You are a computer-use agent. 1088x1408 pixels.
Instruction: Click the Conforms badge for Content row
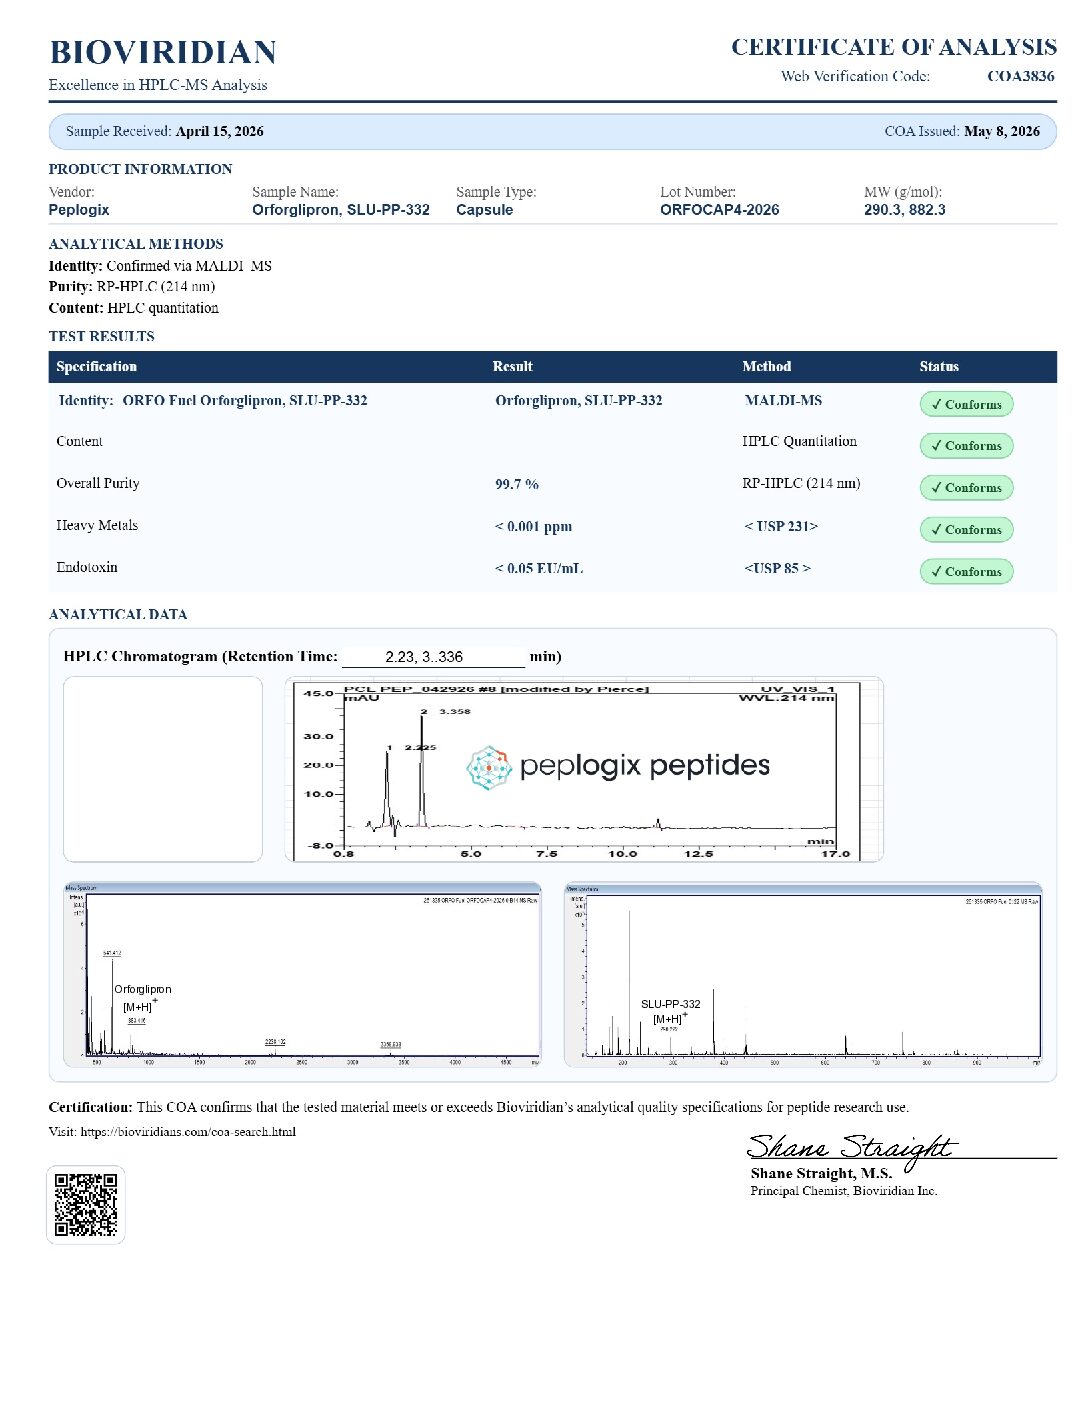point(966,446)
